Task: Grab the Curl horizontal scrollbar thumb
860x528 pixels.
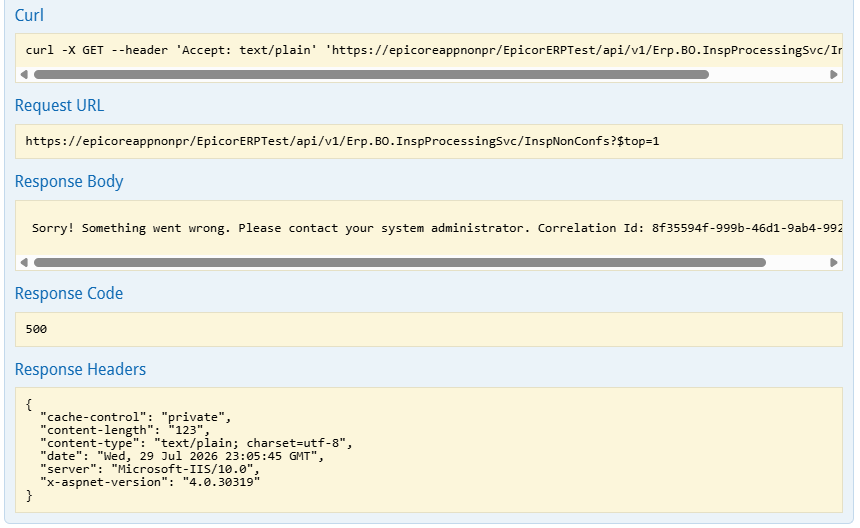Action: pos(371,75)
